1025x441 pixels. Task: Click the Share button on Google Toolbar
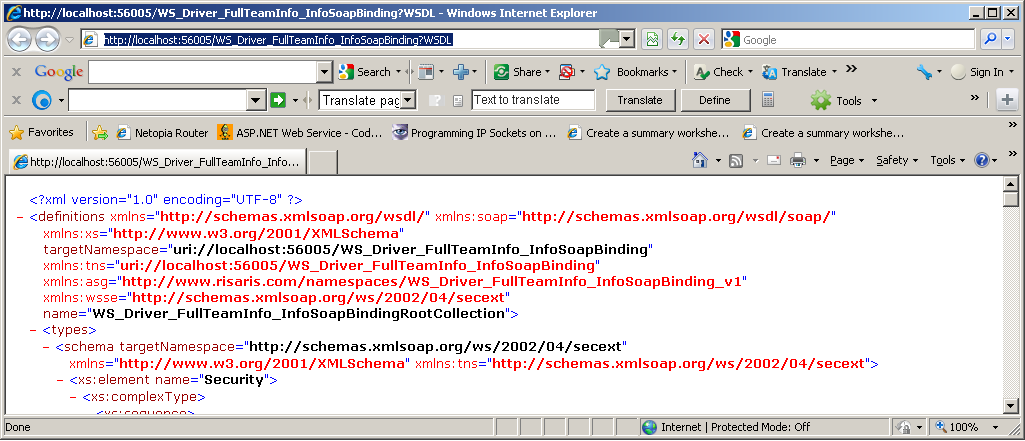[521, 72]
